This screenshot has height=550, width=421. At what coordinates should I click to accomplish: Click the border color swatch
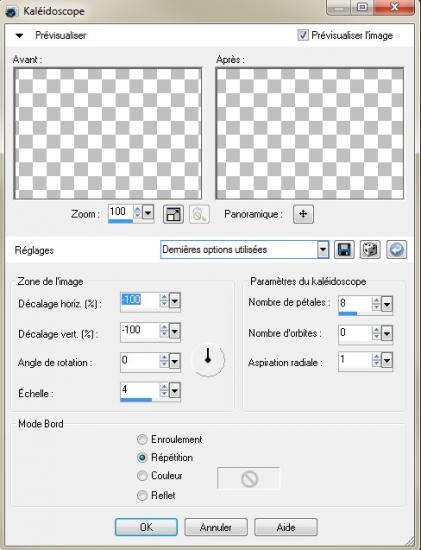(249, 478)
